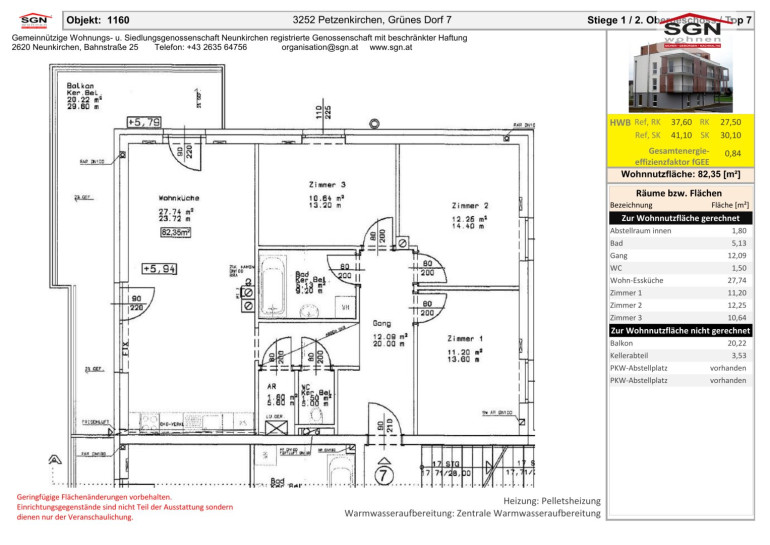
Task: Select the fGEE factor value 0,84
Action: point(733,153)
